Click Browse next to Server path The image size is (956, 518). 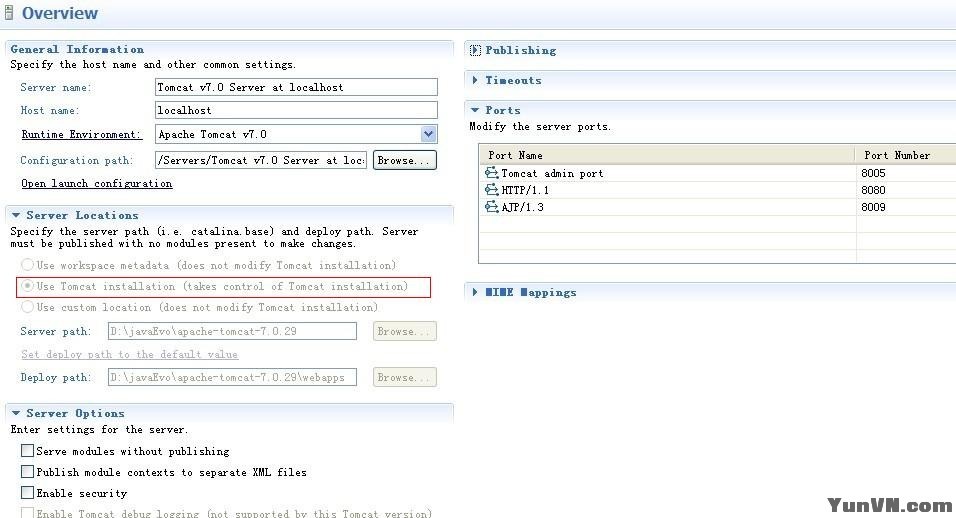click(x=405, y=331)
